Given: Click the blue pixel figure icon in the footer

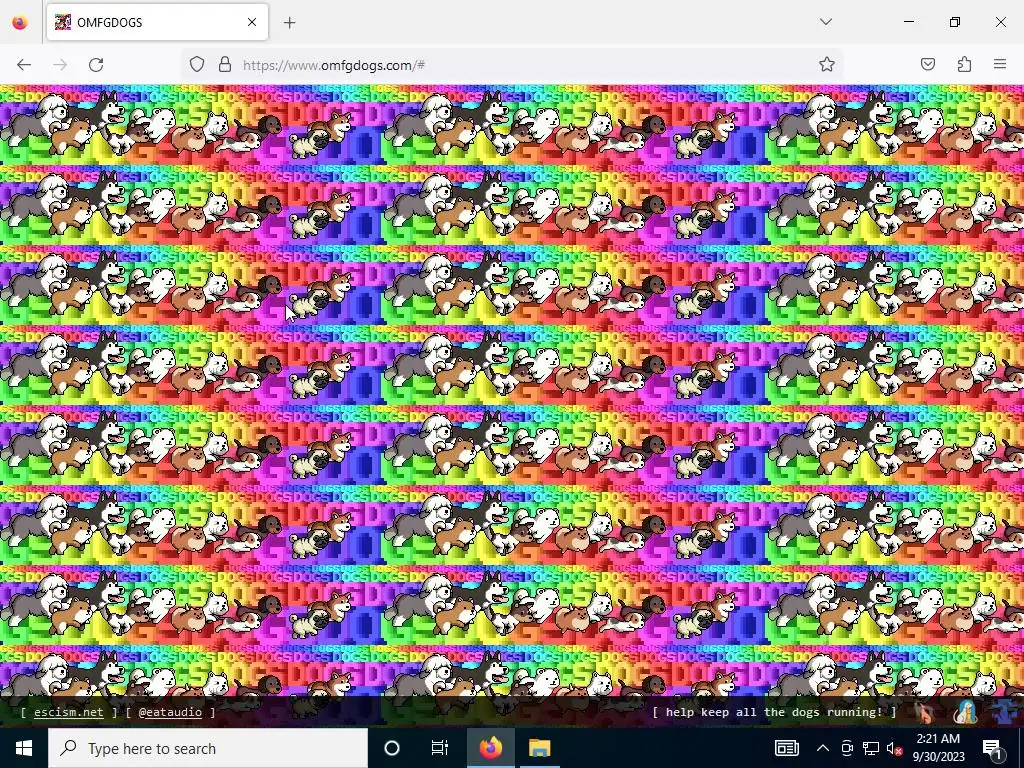Looking at the screenshot, I should point(1006,712).
